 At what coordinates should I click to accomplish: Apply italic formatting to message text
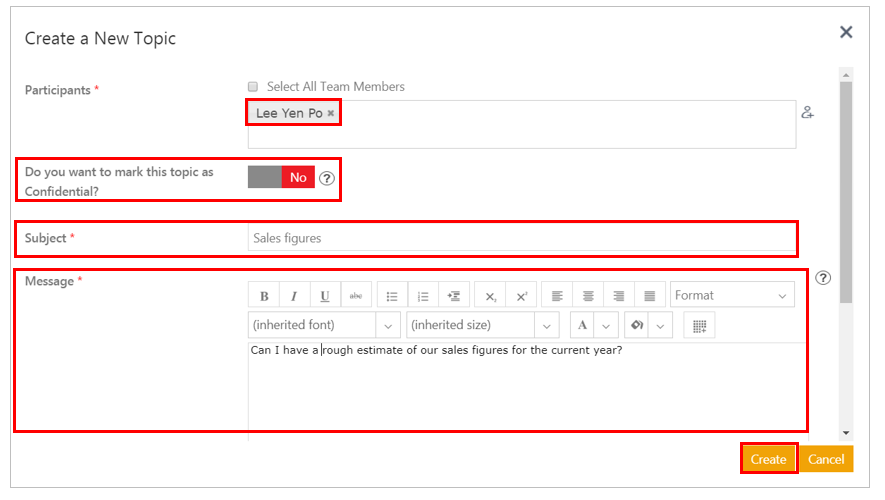pos(294,296)
